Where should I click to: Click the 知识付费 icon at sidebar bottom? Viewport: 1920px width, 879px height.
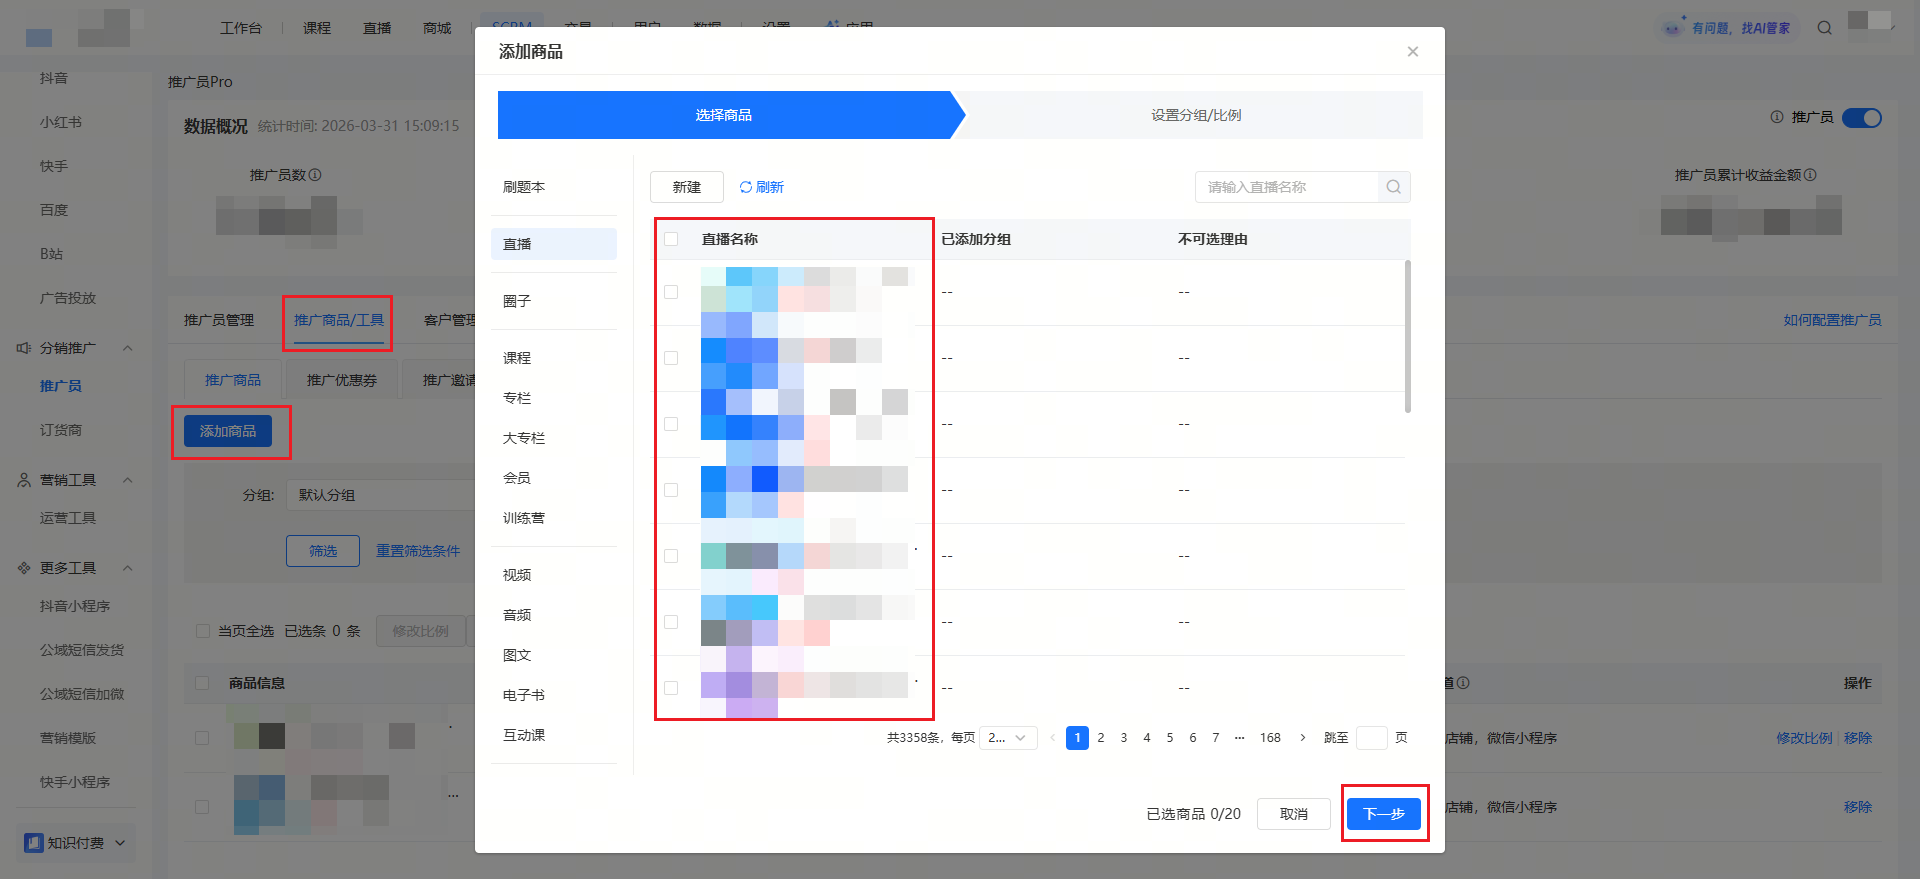[34, 843]
